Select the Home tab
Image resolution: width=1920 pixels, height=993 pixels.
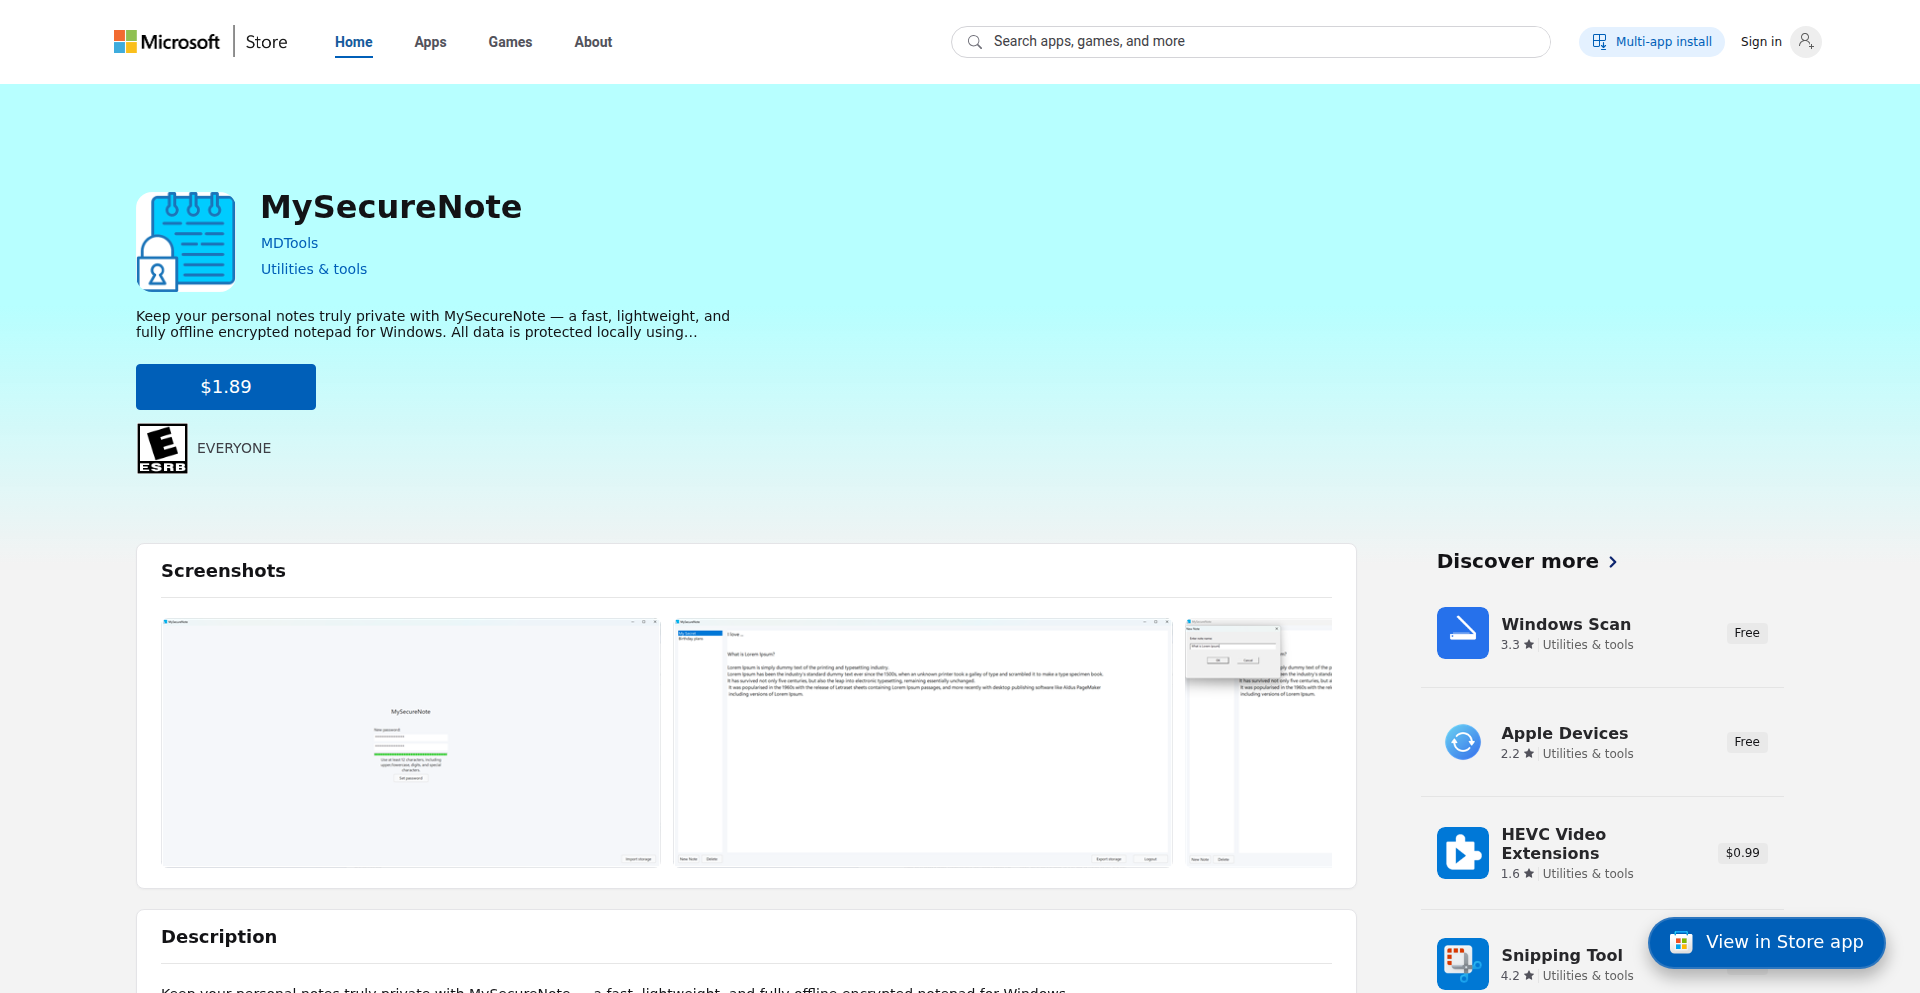(x=354, y=42)
